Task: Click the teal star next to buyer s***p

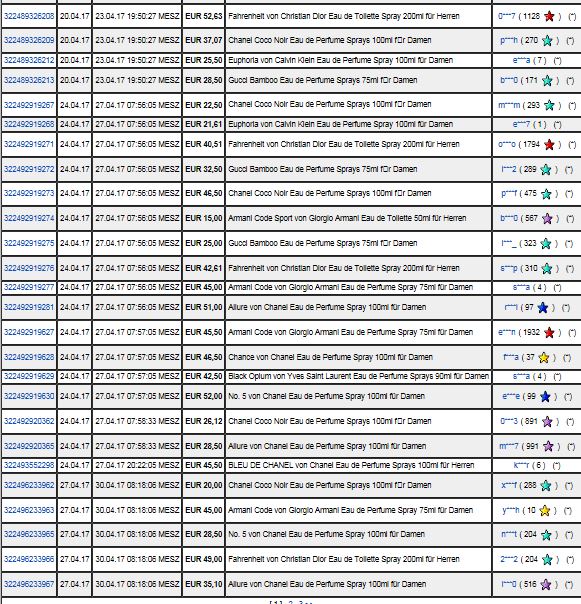Action: pos(547,268)
